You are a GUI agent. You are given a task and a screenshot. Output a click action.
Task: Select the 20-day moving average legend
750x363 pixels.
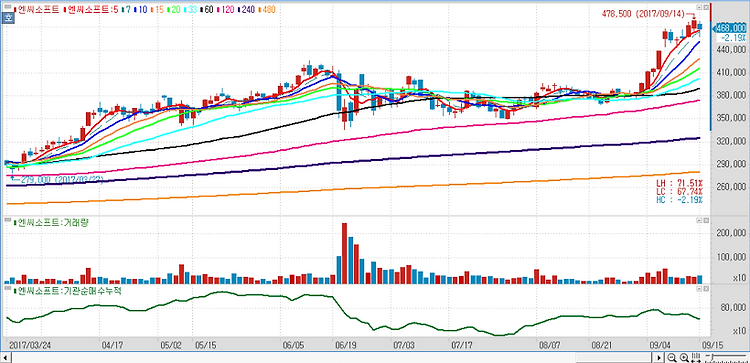(x=174, y=9)
